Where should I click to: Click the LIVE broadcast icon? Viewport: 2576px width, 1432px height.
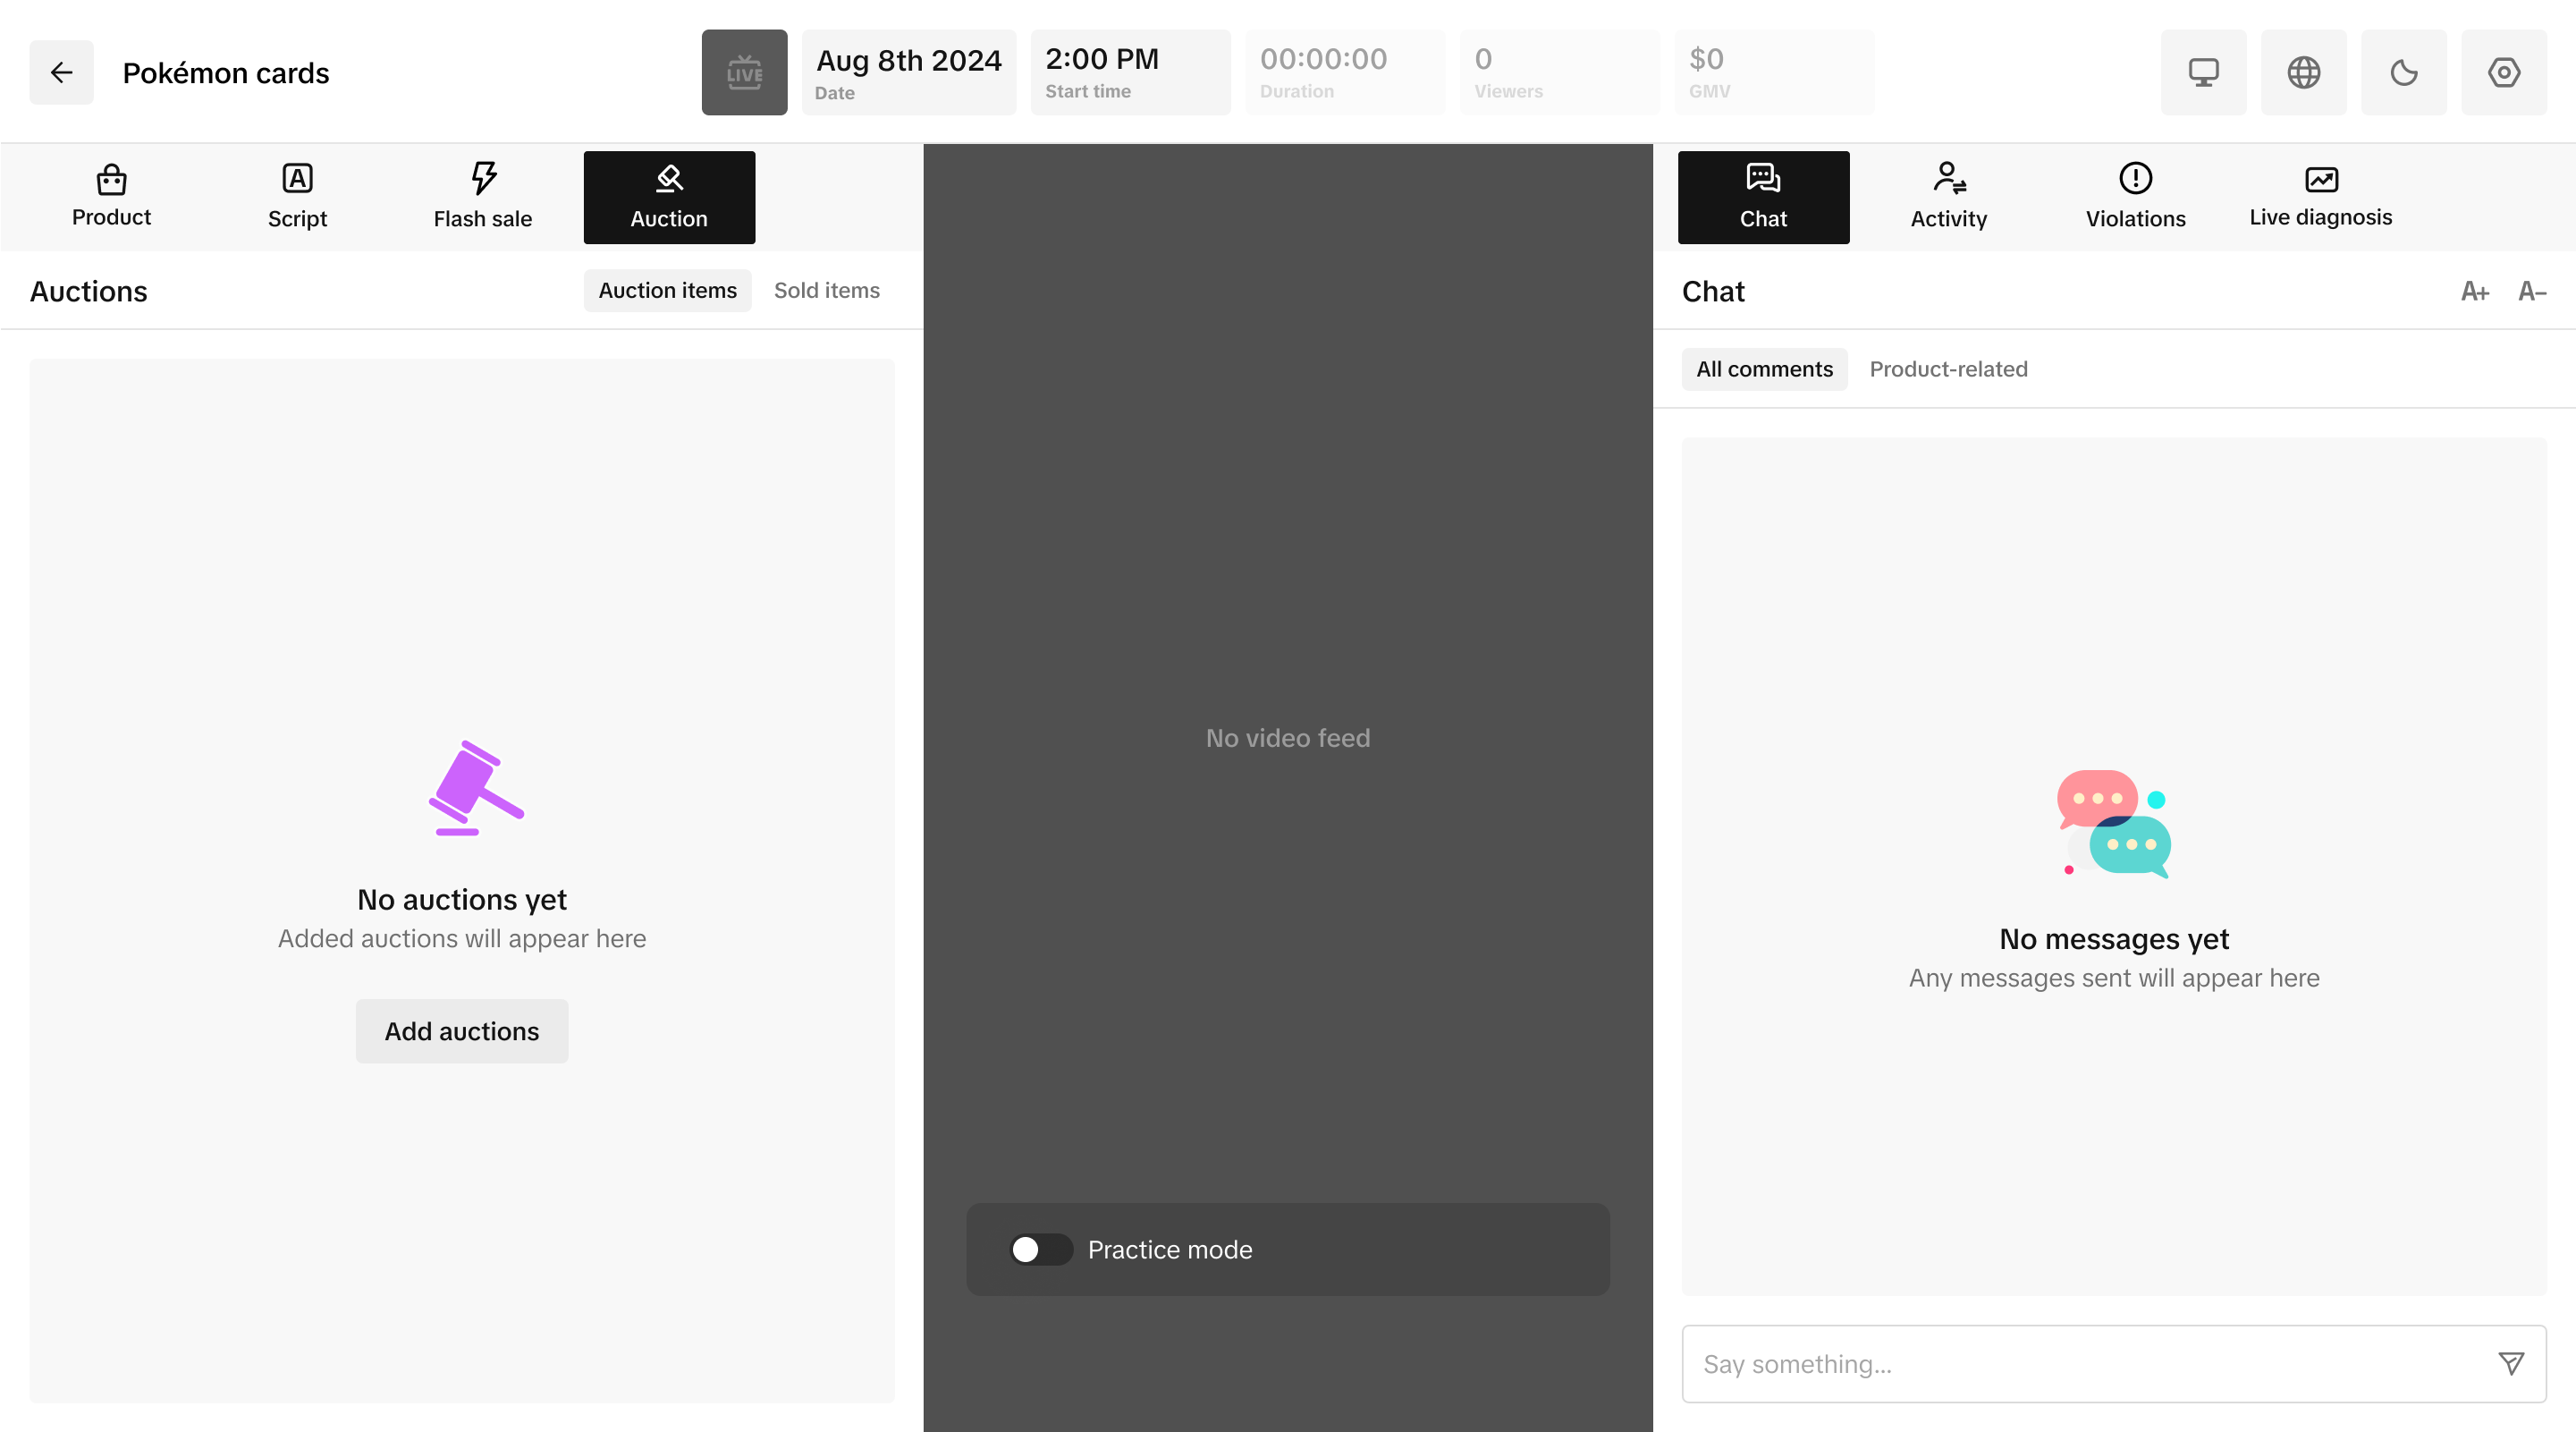tap(744, 72)
